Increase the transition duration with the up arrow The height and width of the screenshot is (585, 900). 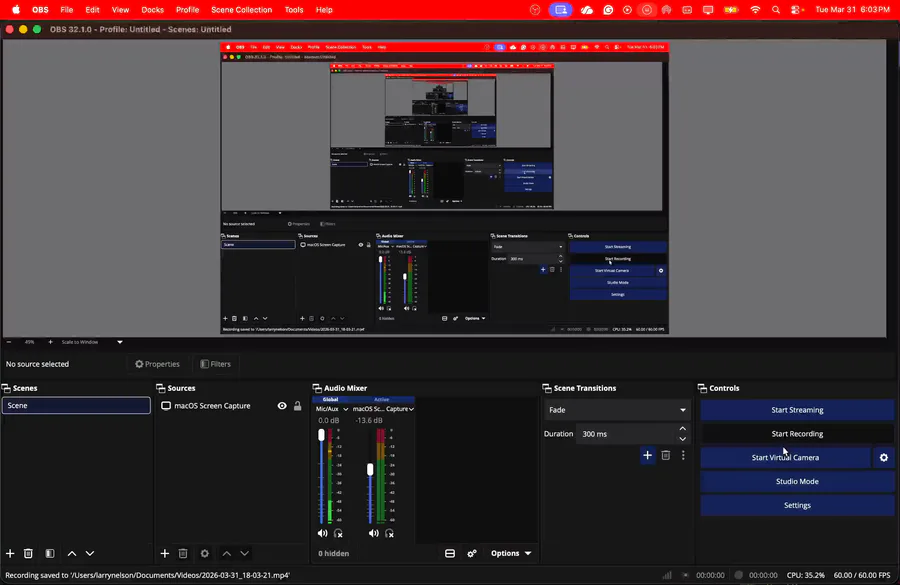pyautogui.click(x=682, y=429)
